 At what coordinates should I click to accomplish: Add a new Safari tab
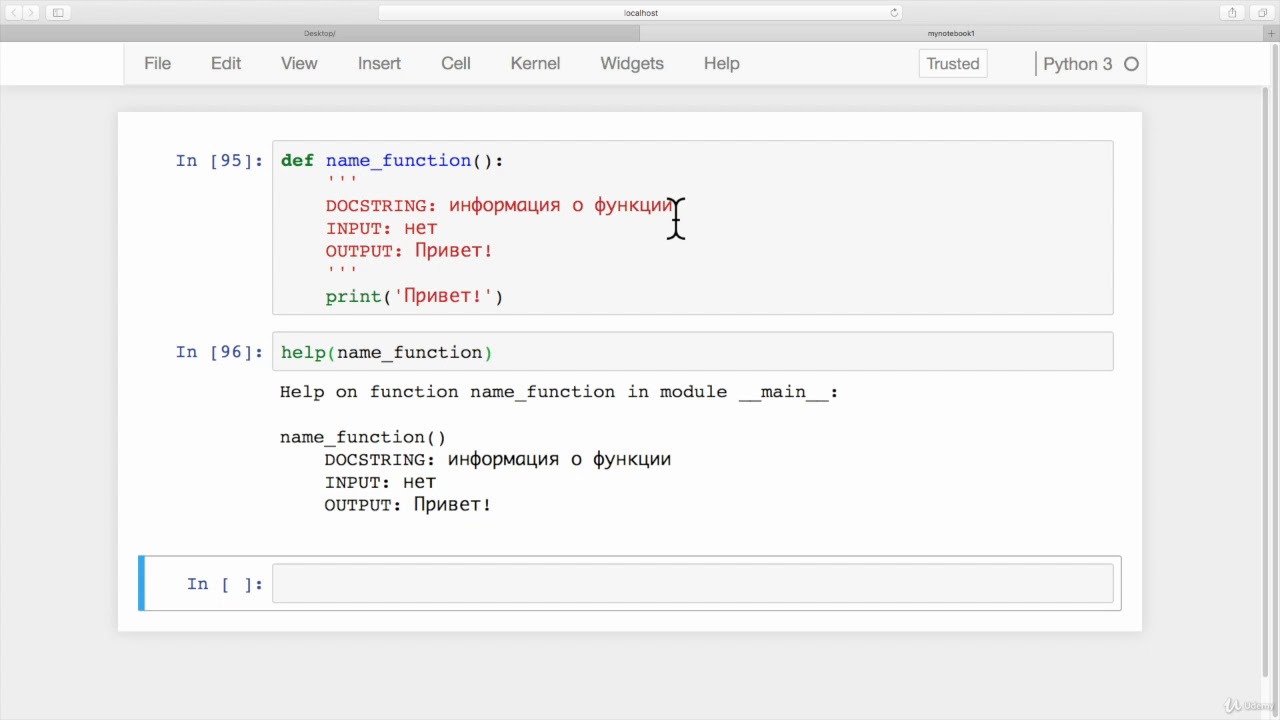click(1272, 33)
